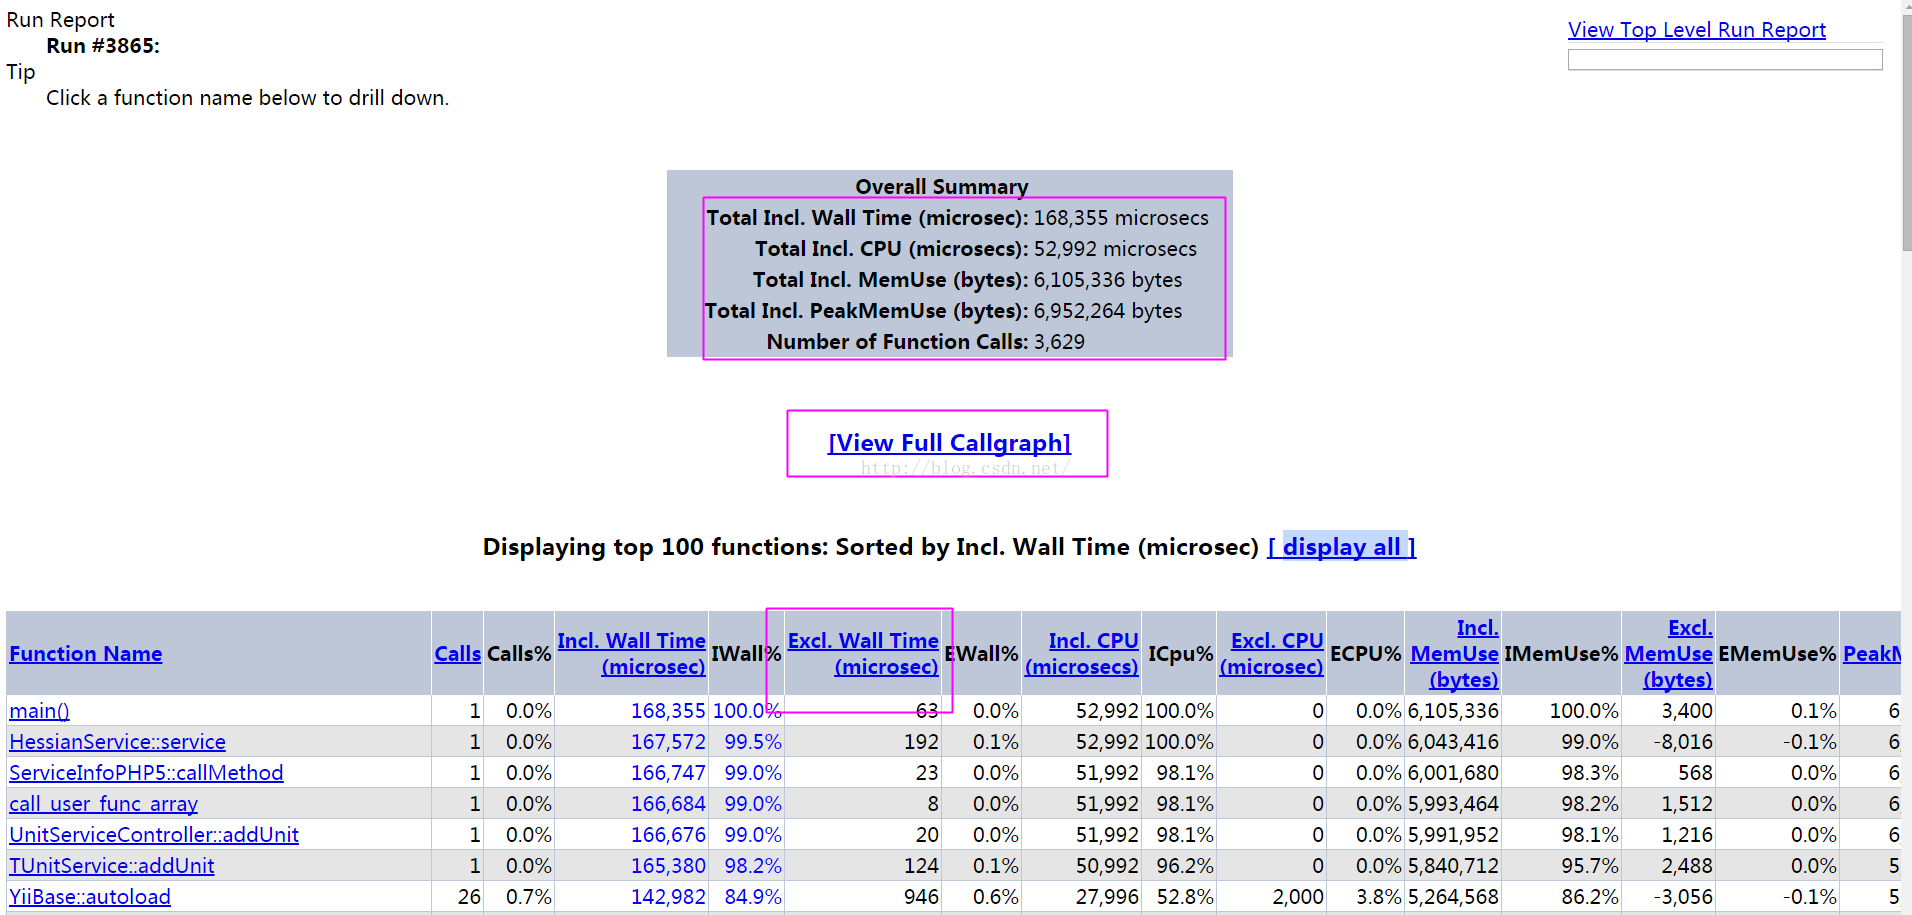Image resolution: width=1912 pixels, height=915 pixels.
Task: Sort by Incl. CPU (microsecs) header
Action: click(1081, 654)
